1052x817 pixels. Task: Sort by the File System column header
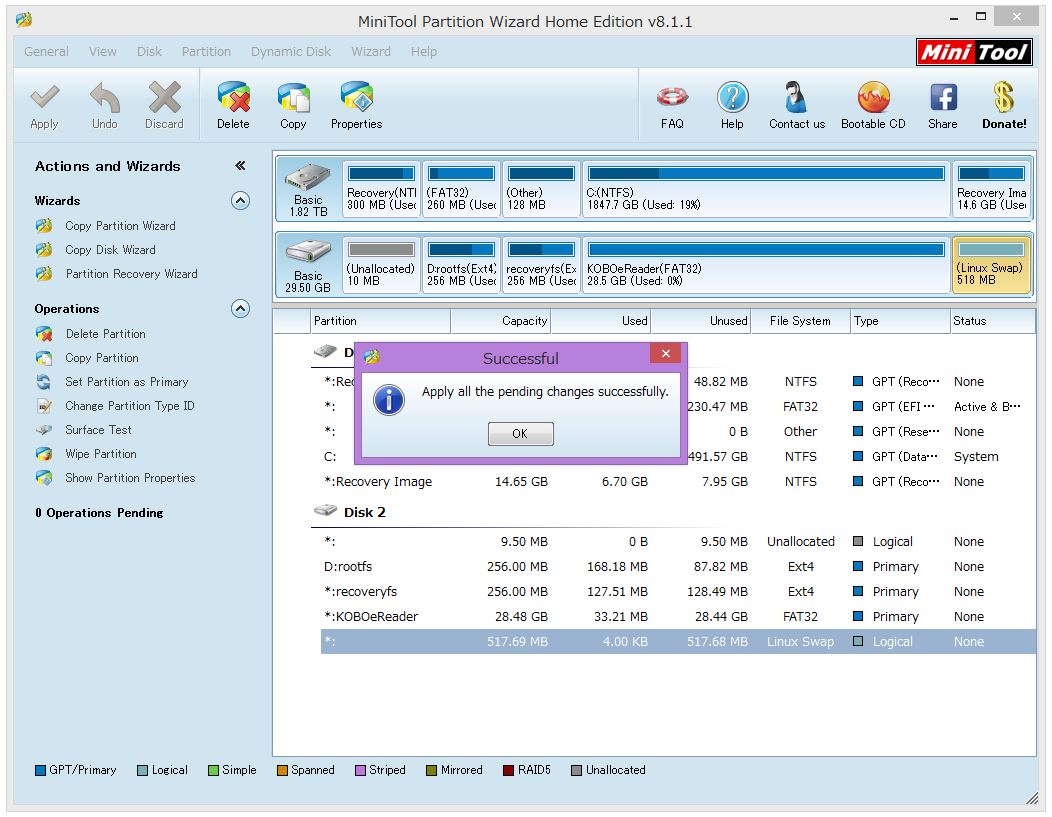pyautogui.click(x=800, y=321)
